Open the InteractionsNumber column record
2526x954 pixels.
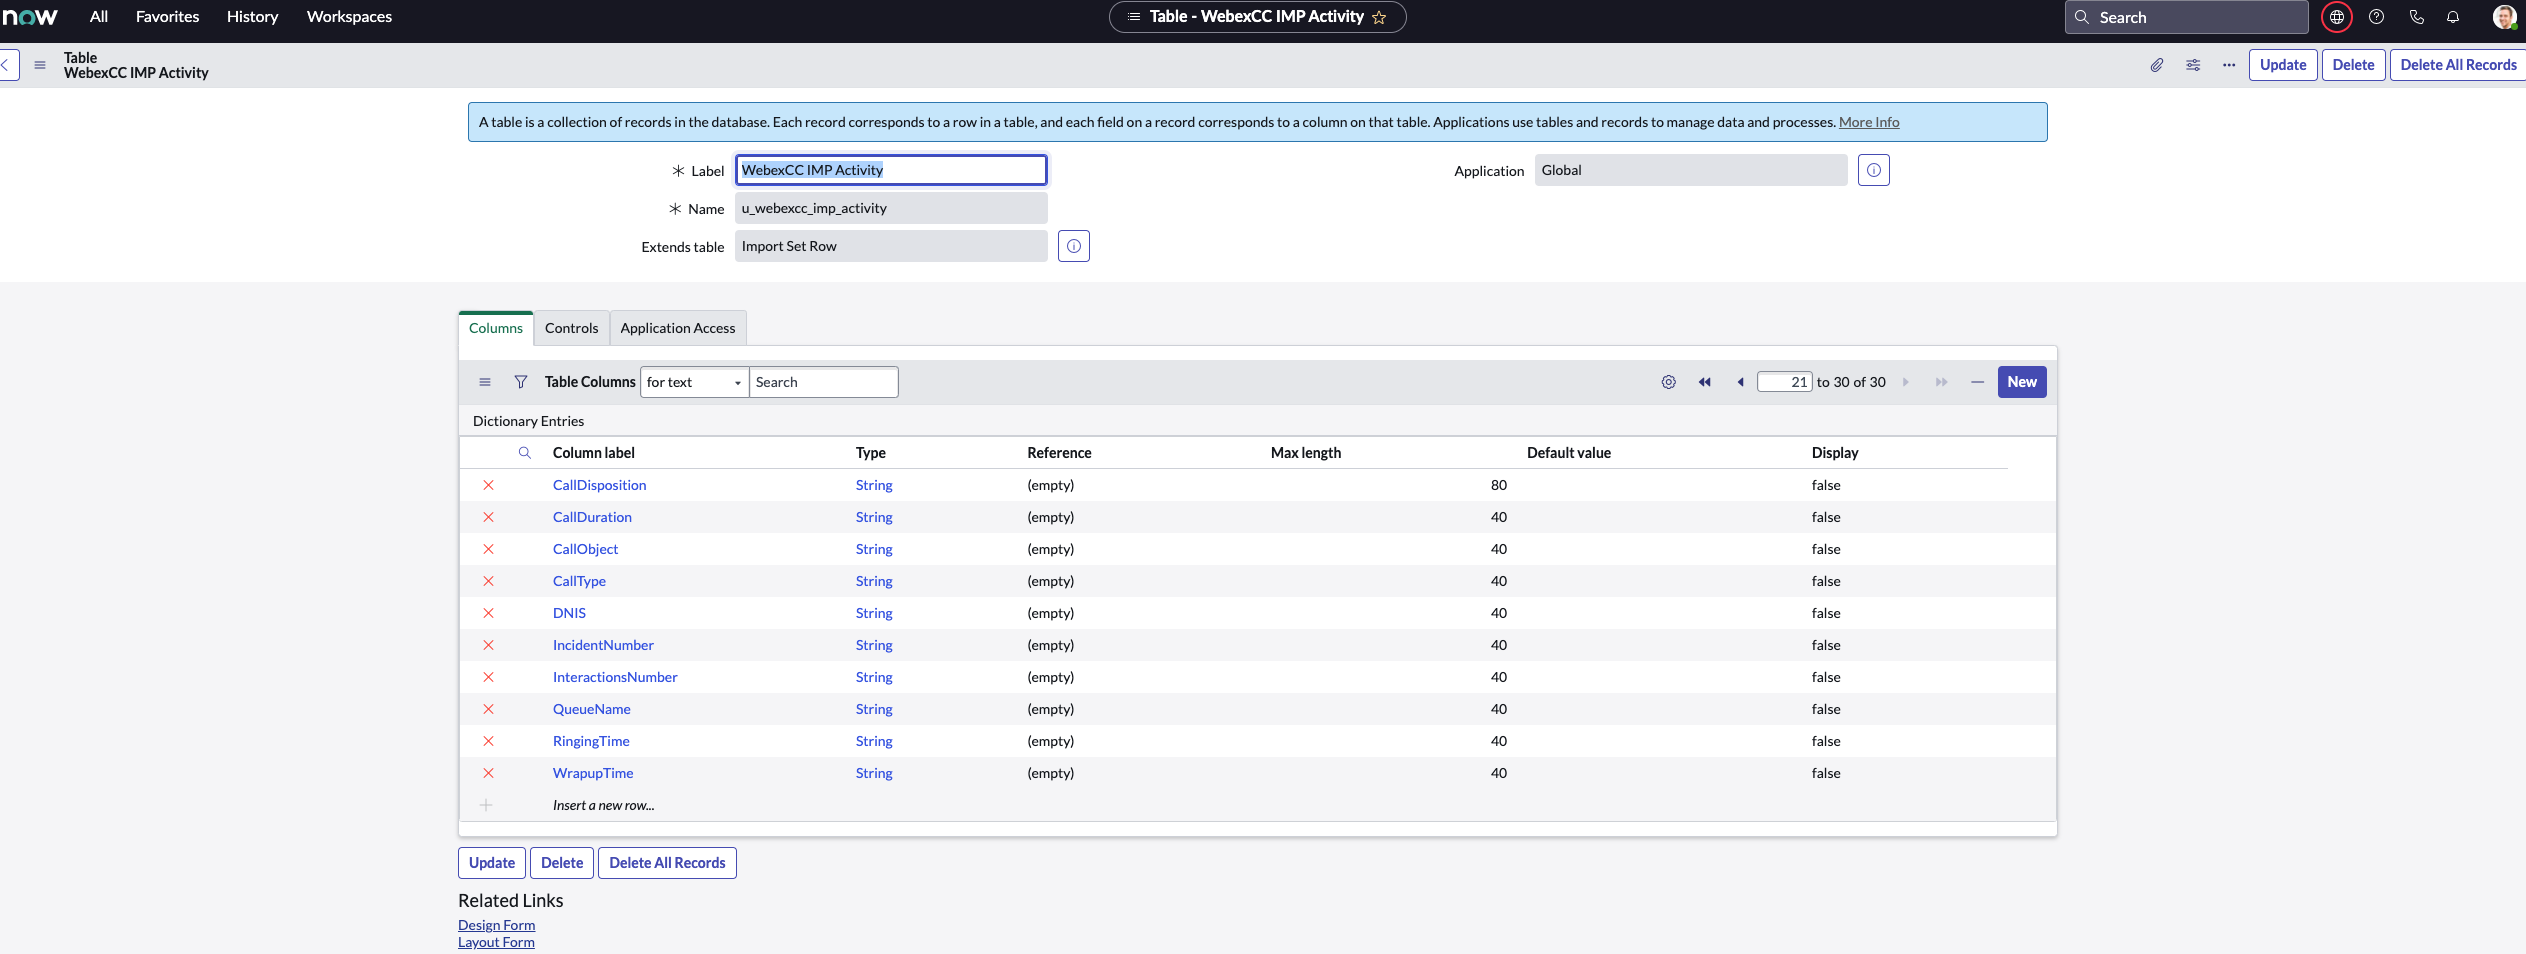[x=615, y=677]
